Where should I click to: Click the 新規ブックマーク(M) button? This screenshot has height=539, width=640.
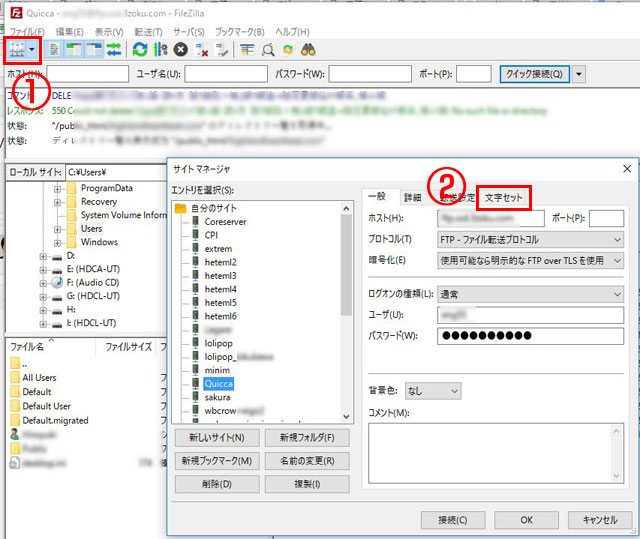click(217, 461)
